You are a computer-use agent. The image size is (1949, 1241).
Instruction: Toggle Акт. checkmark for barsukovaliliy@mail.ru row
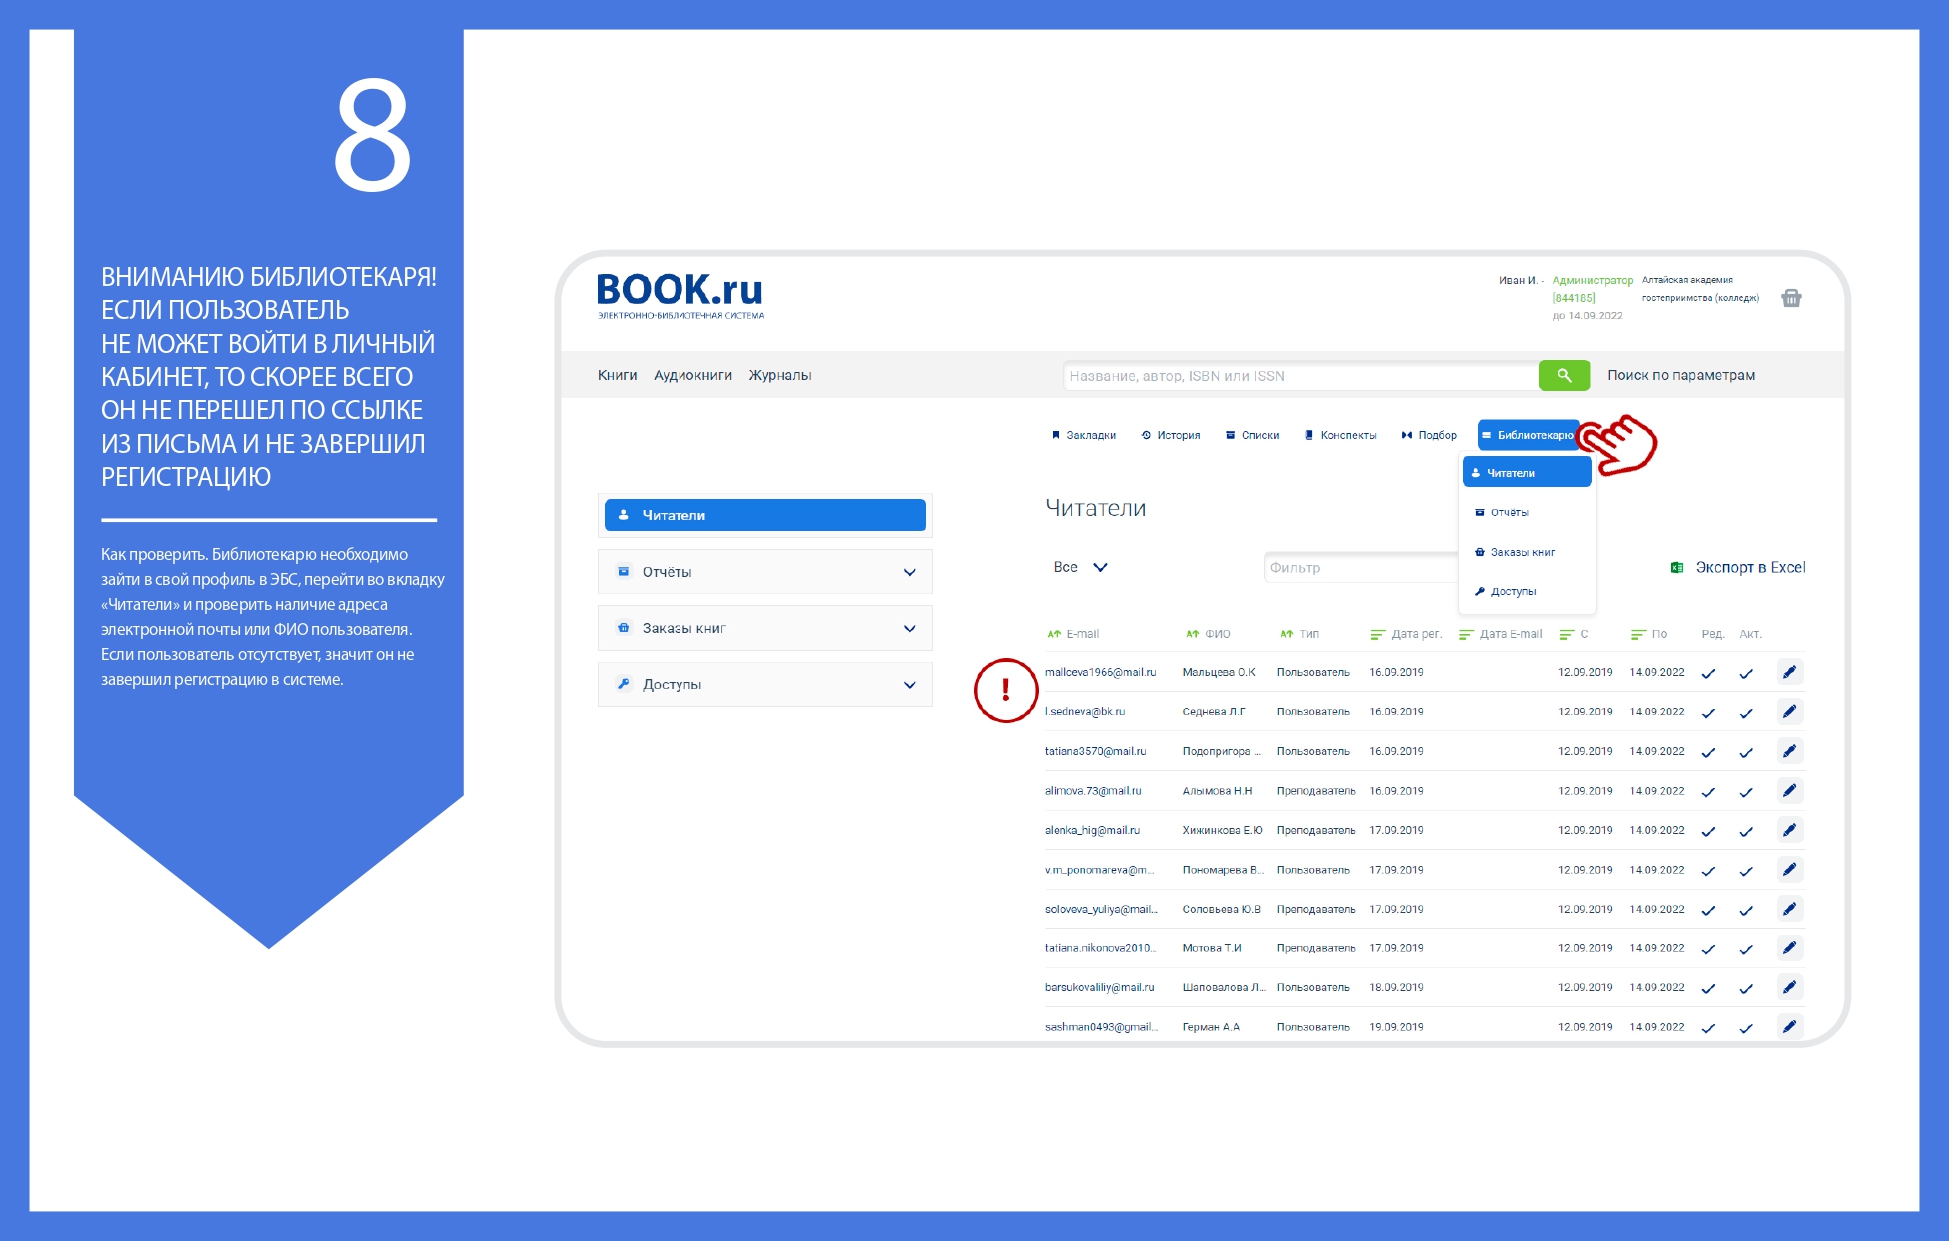[1746, 988]
